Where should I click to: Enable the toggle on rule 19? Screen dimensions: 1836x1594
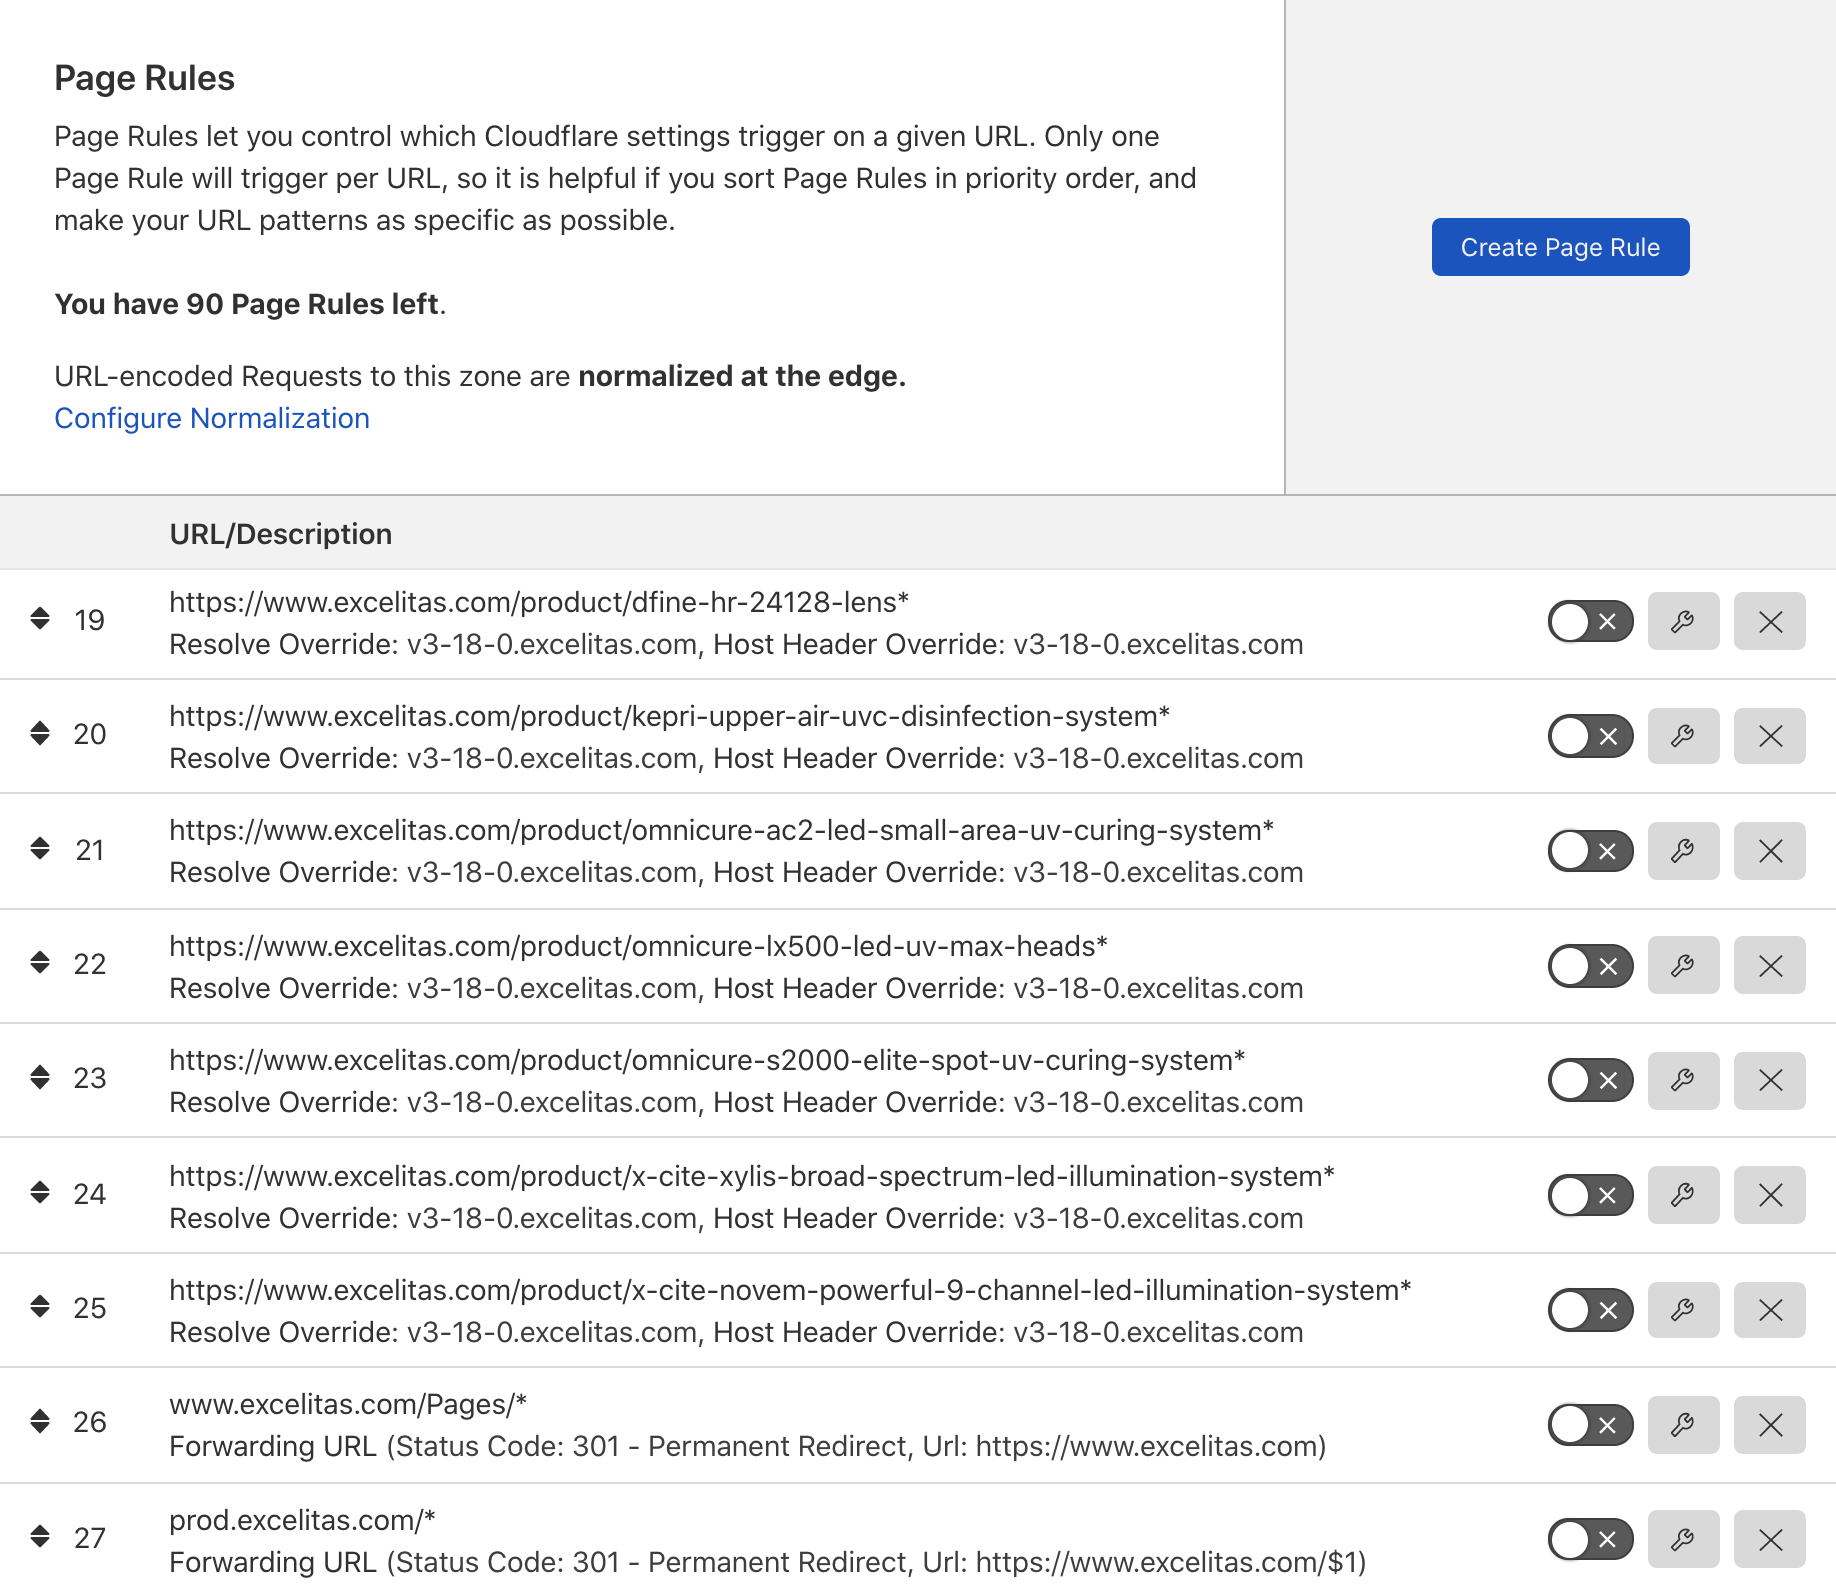[1589, 621]
